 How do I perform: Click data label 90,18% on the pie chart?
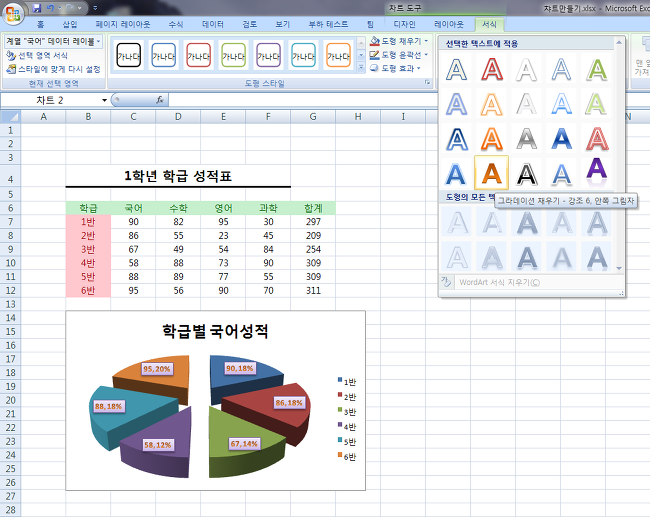(x=240, y=368)
